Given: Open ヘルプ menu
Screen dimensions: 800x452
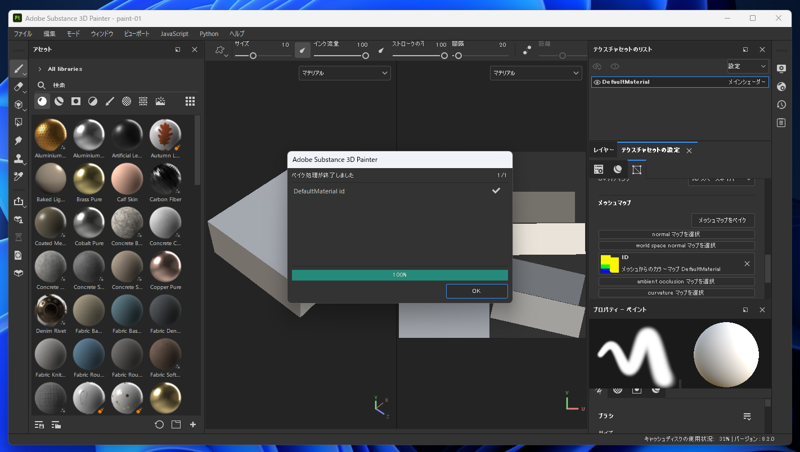Looking at the screenshot, I should (237, 34).
